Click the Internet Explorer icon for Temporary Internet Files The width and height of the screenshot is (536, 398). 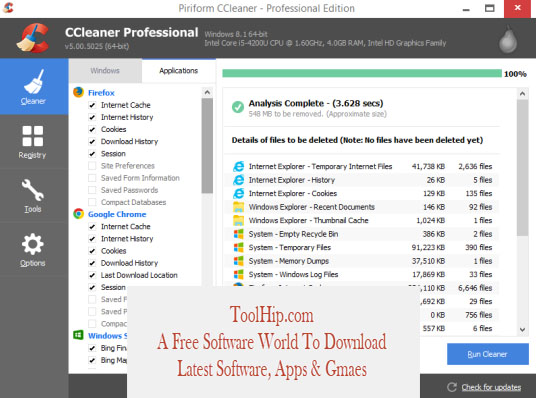click(x=238, y=167)
